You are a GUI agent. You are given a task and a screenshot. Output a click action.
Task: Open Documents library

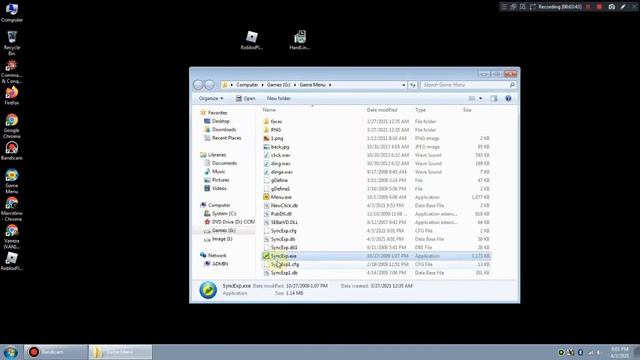point(224,163)
